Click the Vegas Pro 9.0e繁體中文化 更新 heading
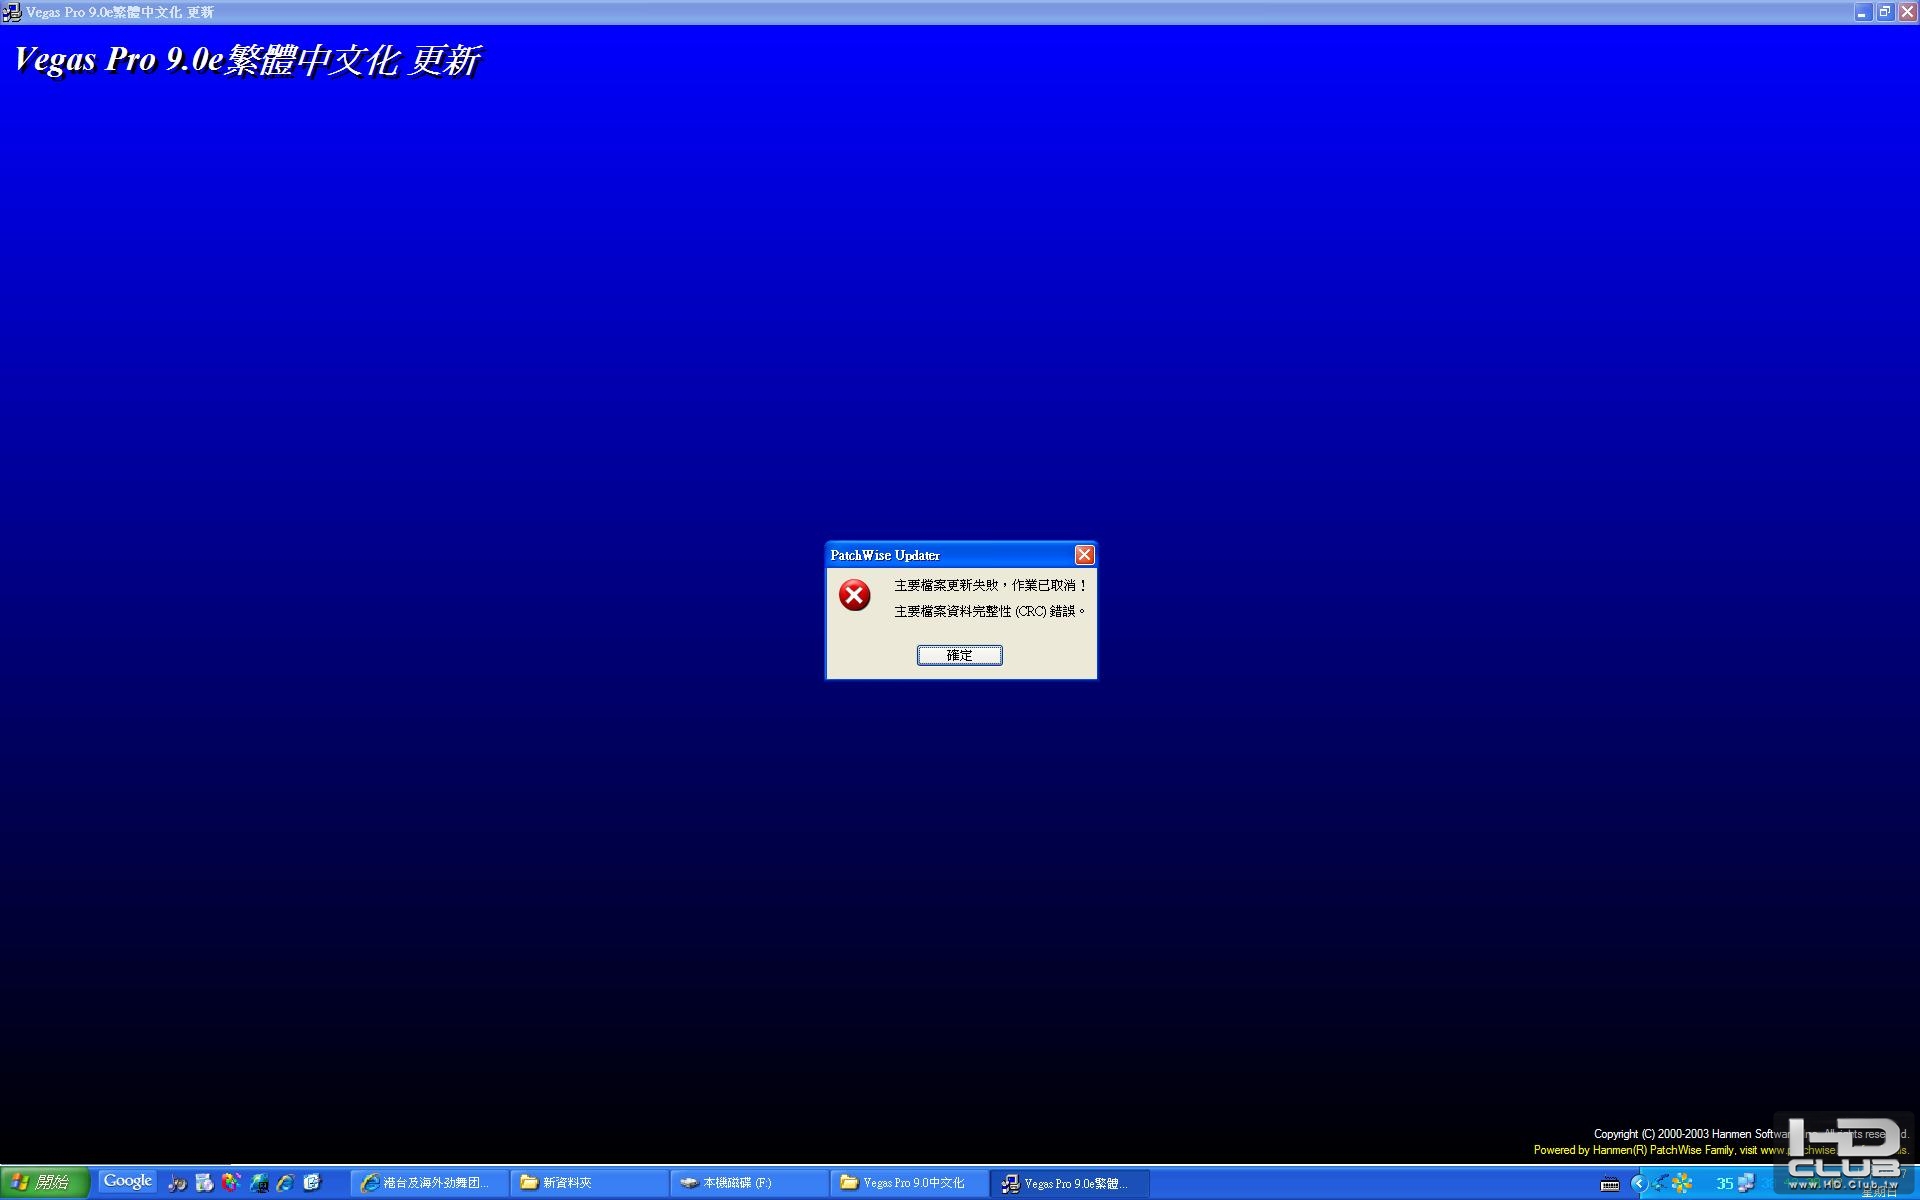Screen dimensions: 1920x1200 pyautogui.click(x=247, y=60)
